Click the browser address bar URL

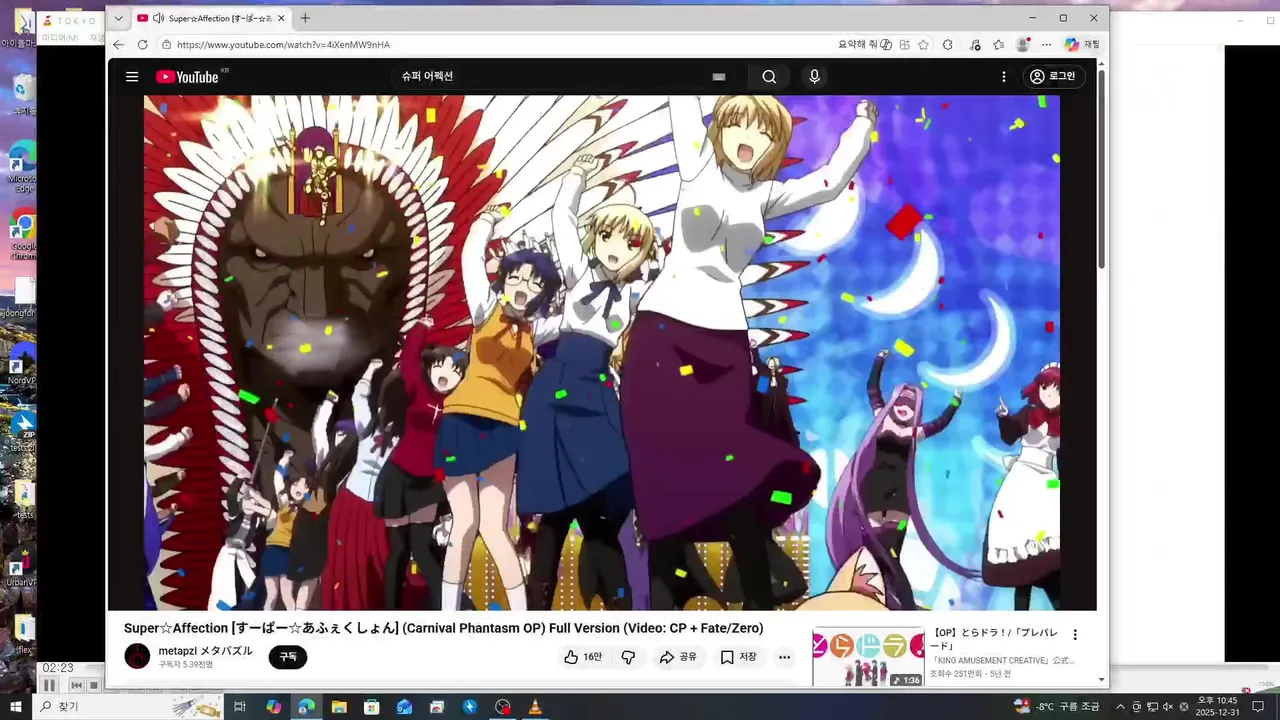[283, 45]
